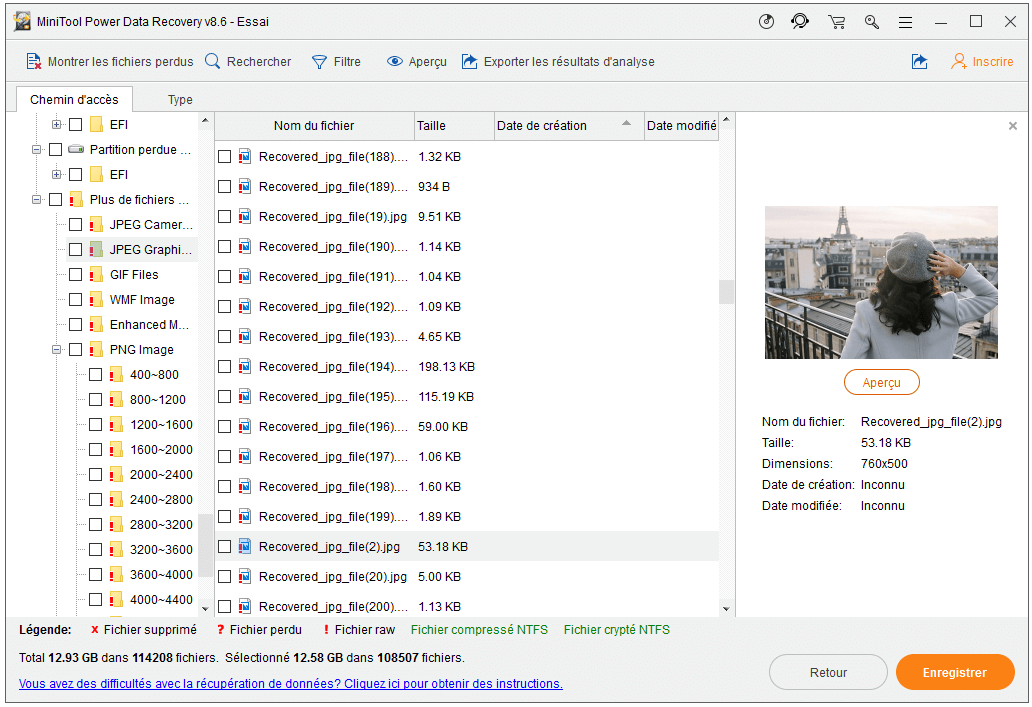Click the key registration icon
1032x707 pixels.
click(x=871, y=22)
